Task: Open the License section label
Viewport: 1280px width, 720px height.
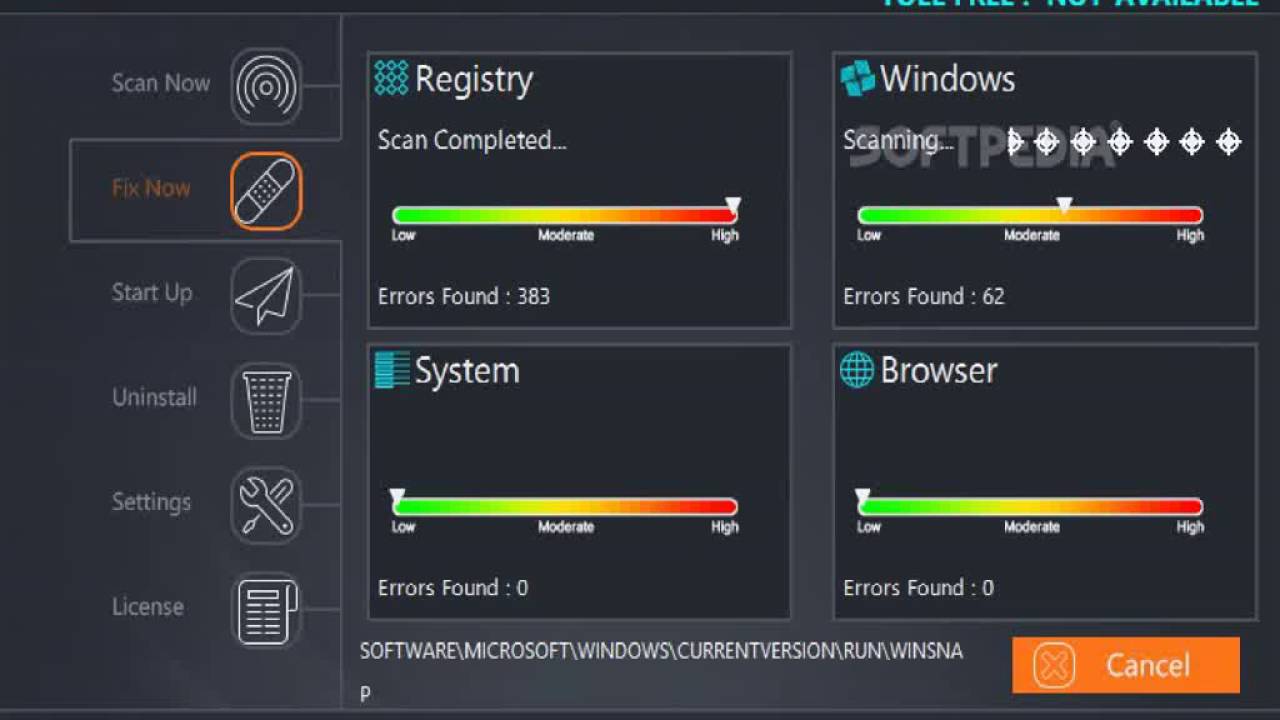Action: point(147,607)
